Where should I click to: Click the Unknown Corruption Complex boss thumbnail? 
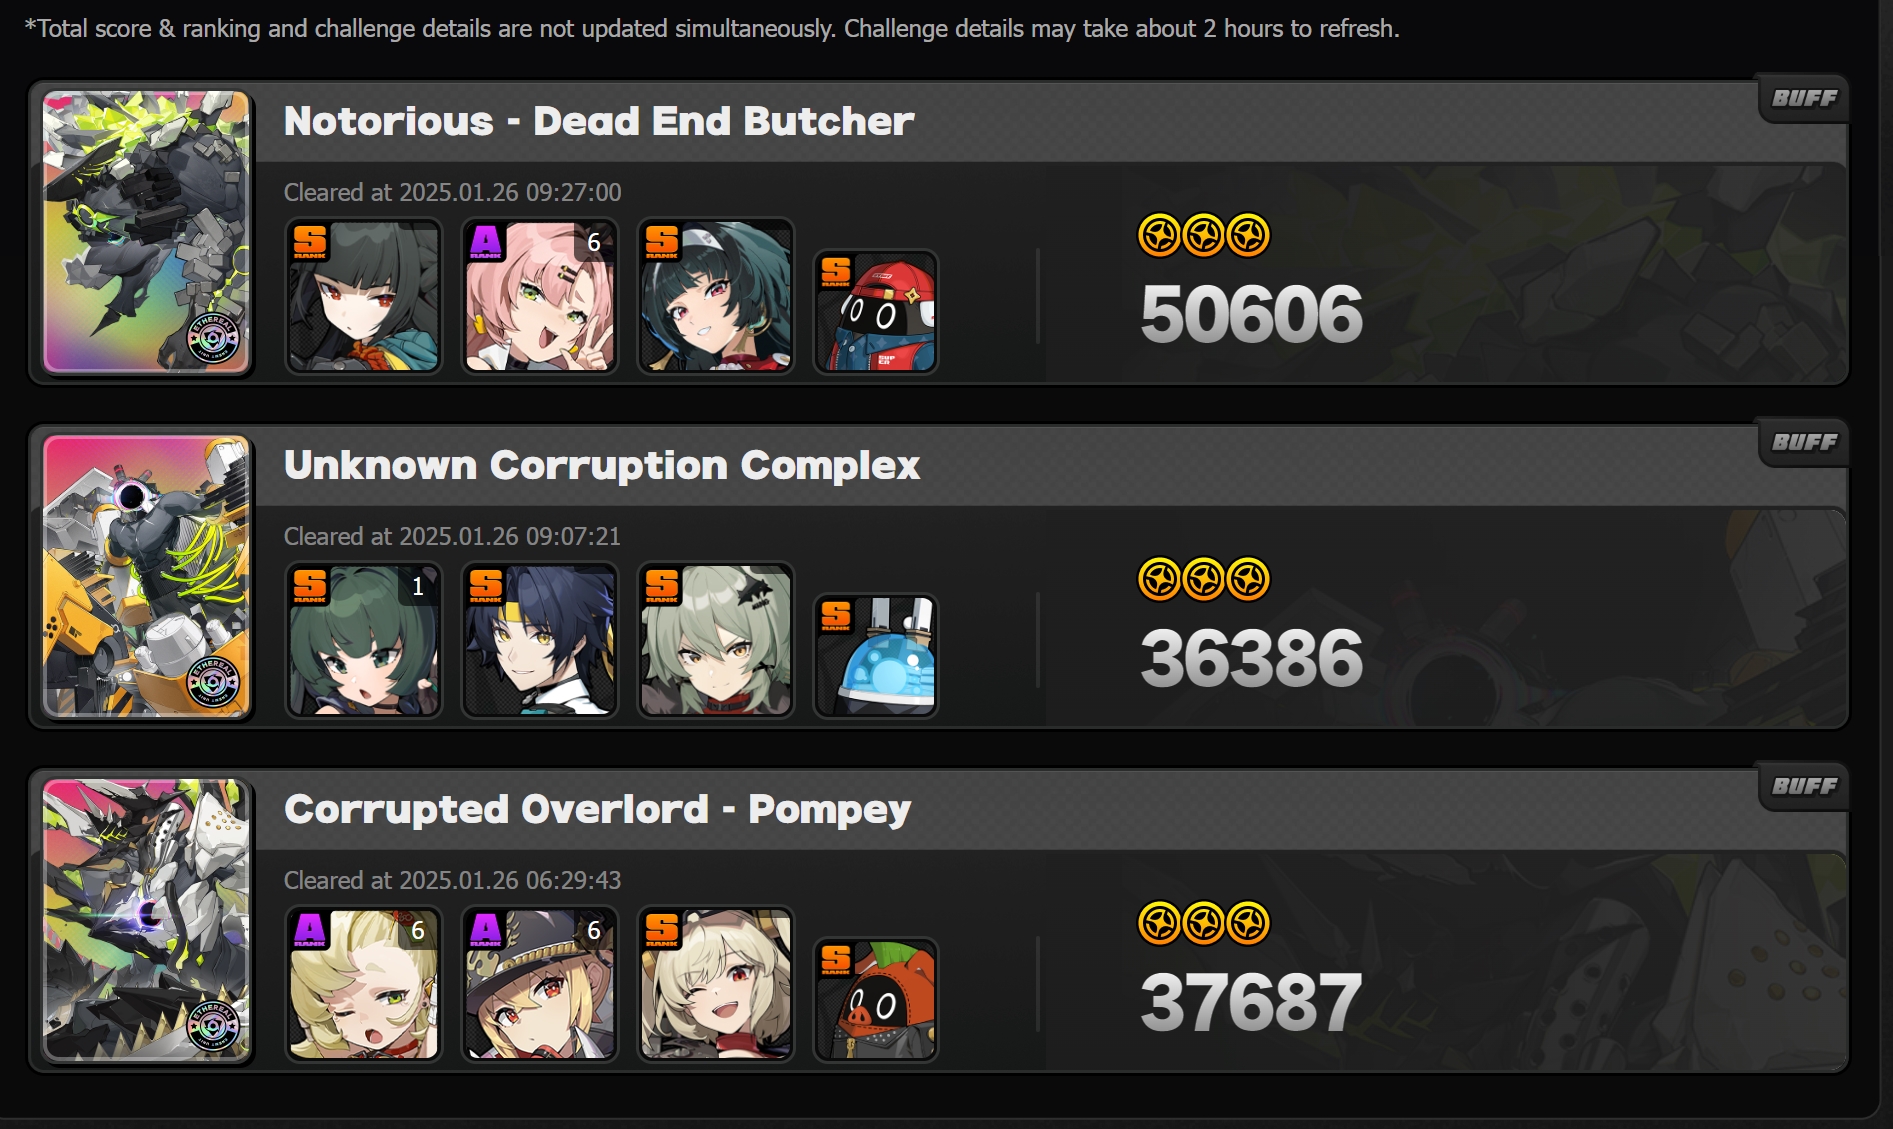(146, 575)
